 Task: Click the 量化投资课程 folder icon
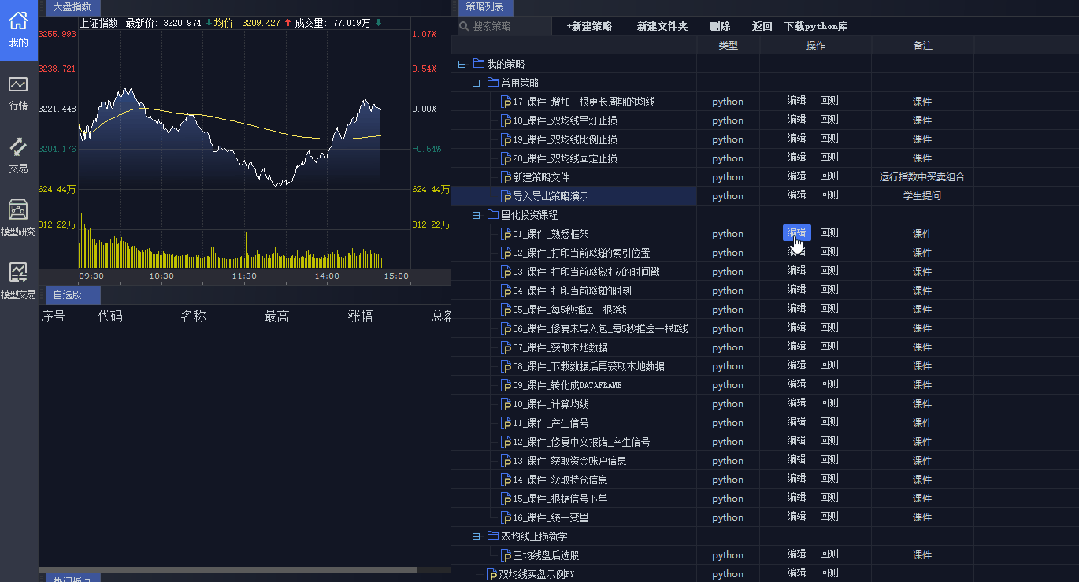pos(493,215)
